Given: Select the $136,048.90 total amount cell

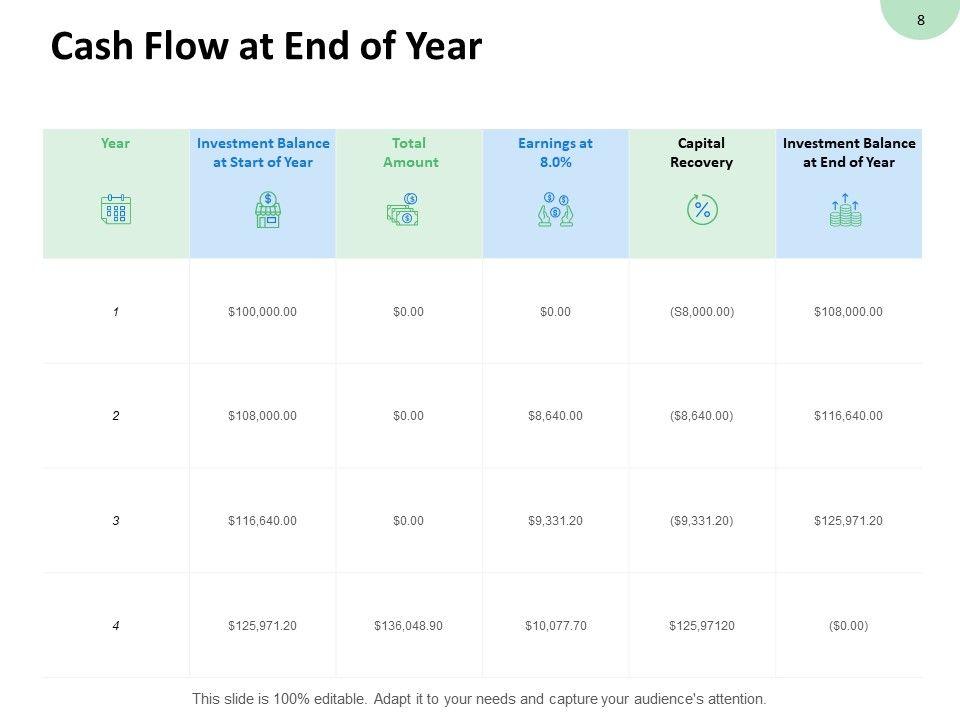Looking at the screenshot, I should pyautogui.click(x=408, y=626).
